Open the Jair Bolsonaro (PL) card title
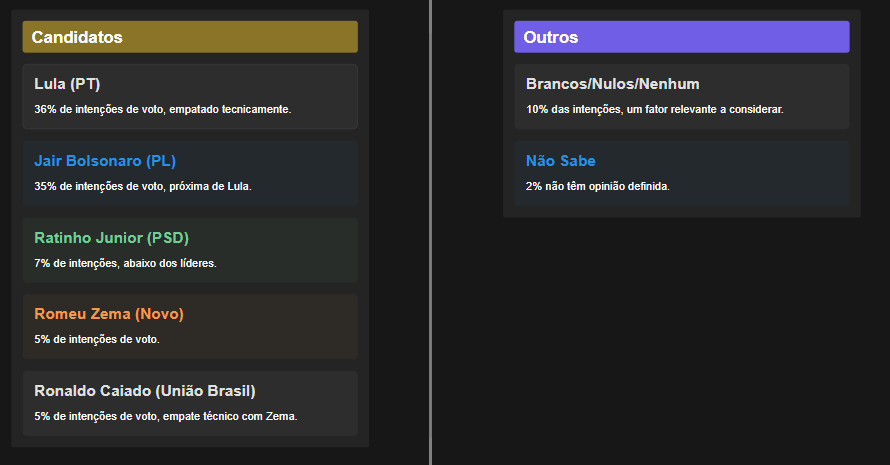The width and height of the screenshot is (890, 465). tap(105, 161)
